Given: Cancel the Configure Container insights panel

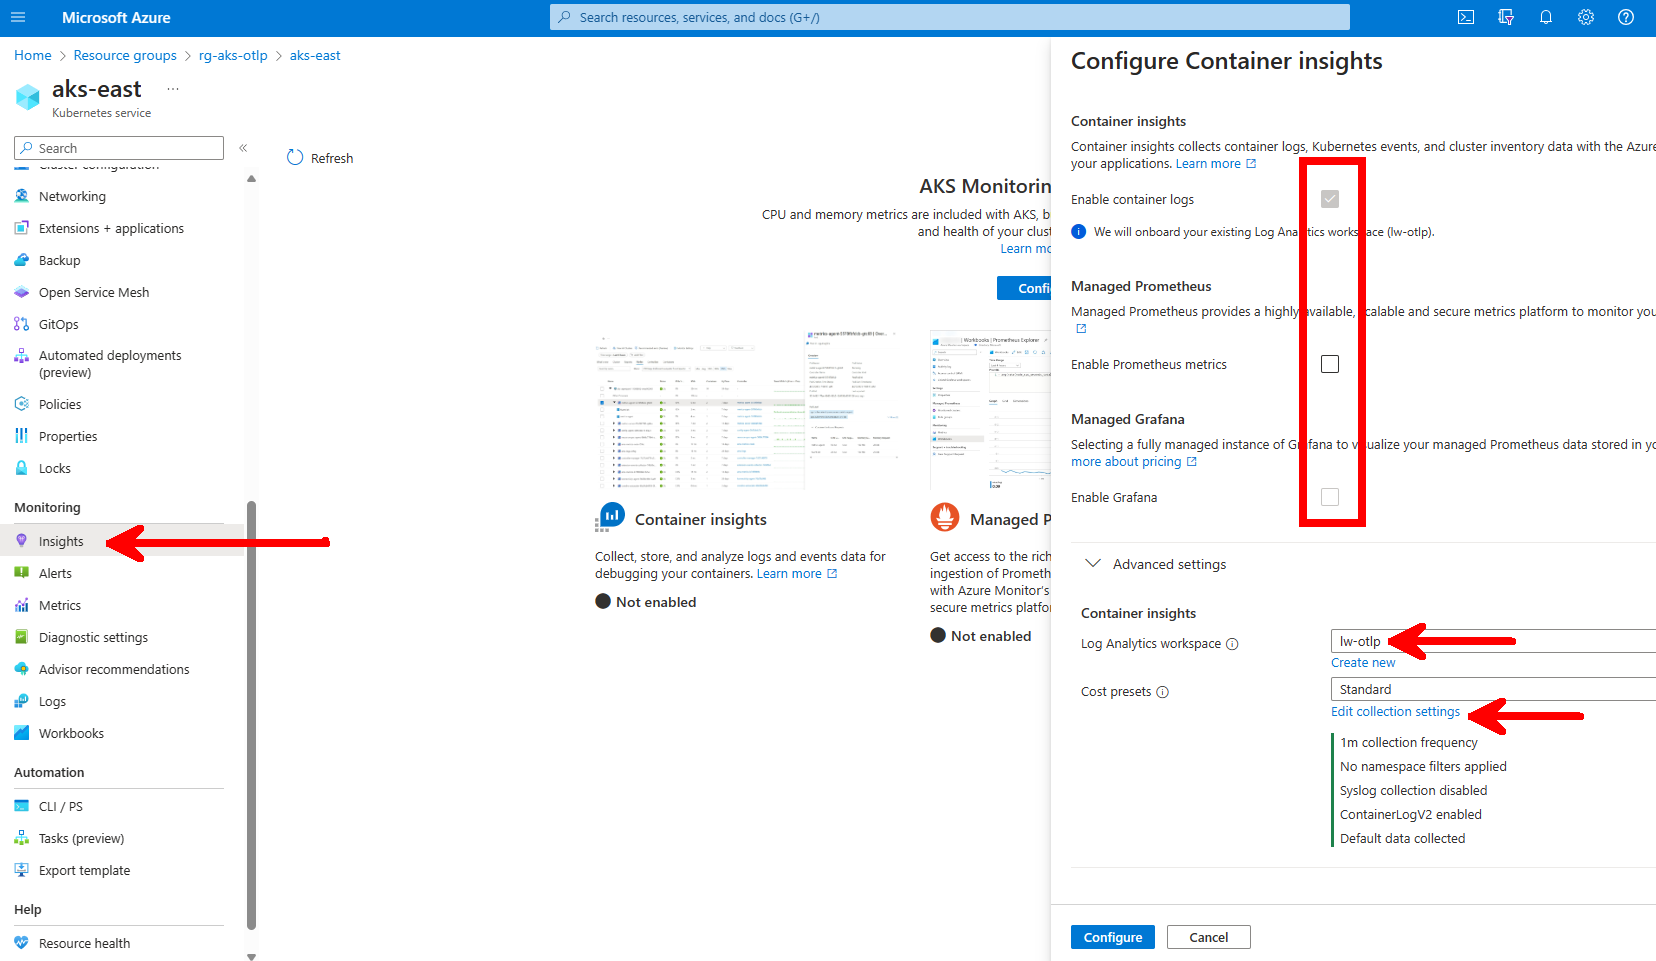Looking at the screenshot, I should point(1209,937).
